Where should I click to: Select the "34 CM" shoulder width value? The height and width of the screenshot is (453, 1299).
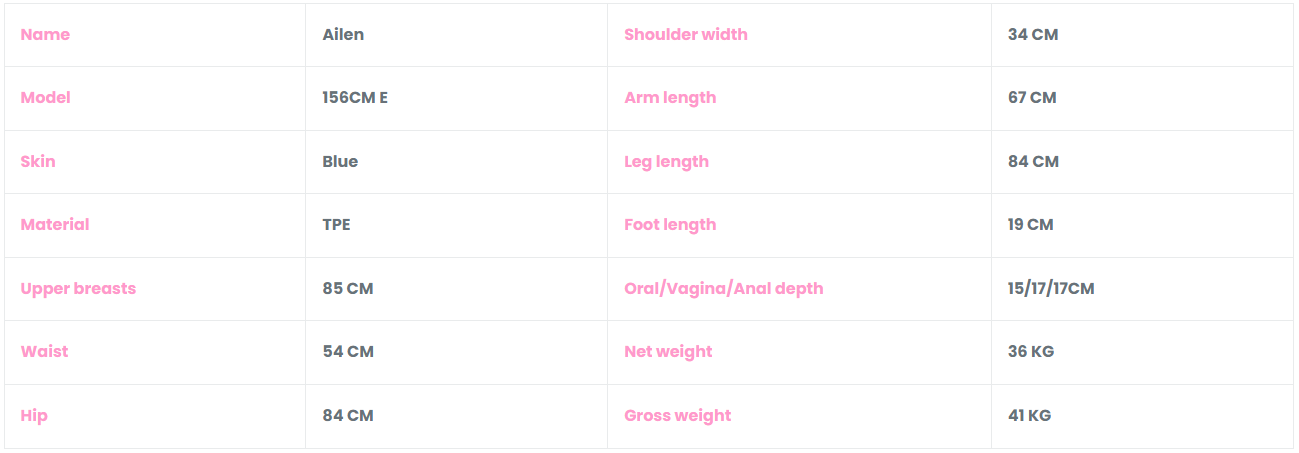coord(1033,35)
